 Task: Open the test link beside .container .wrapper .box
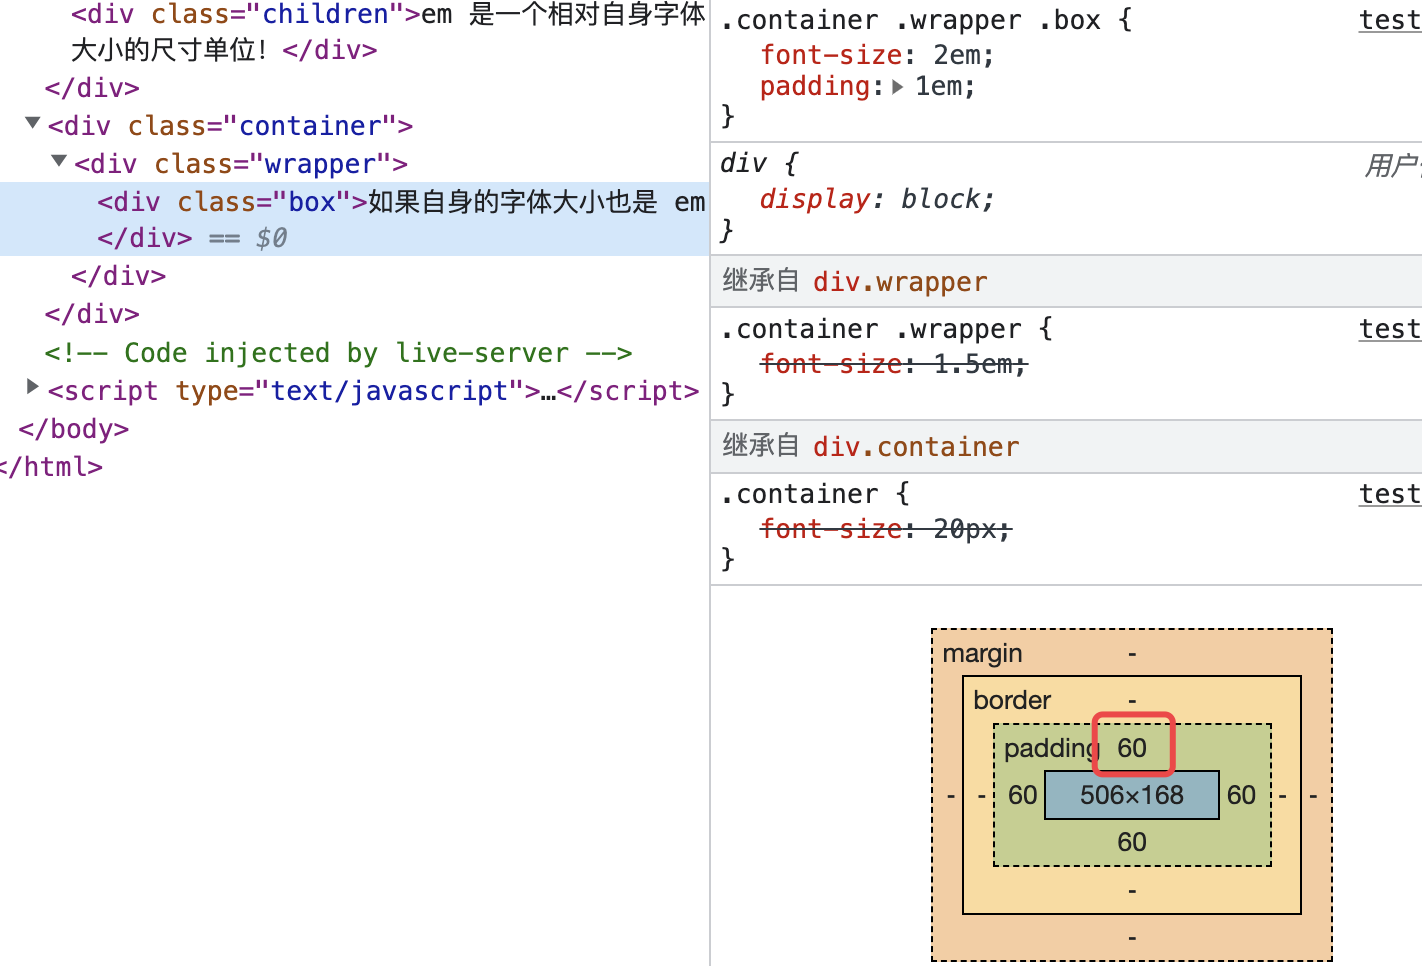(x=1389, y=20)
